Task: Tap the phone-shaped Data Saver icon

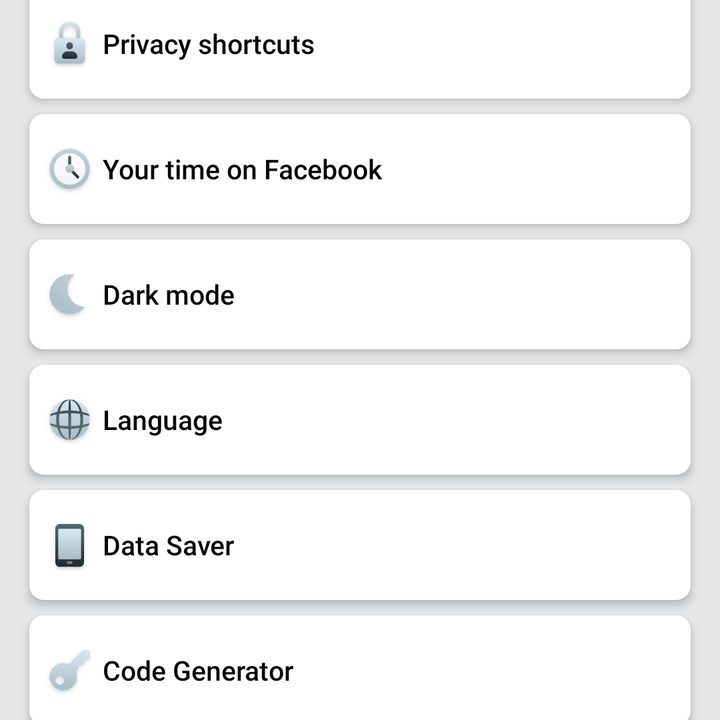Action: (x=69, y=545)
